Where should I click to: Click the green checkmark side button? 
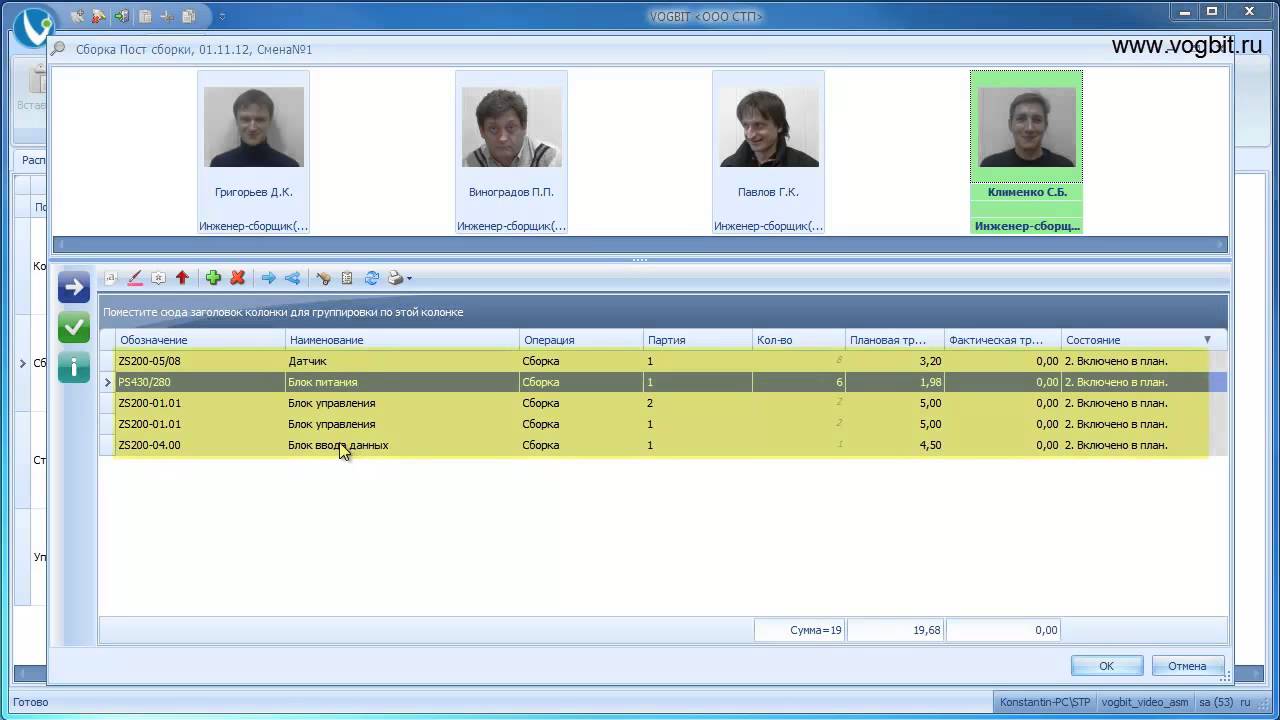pos(74,327)
